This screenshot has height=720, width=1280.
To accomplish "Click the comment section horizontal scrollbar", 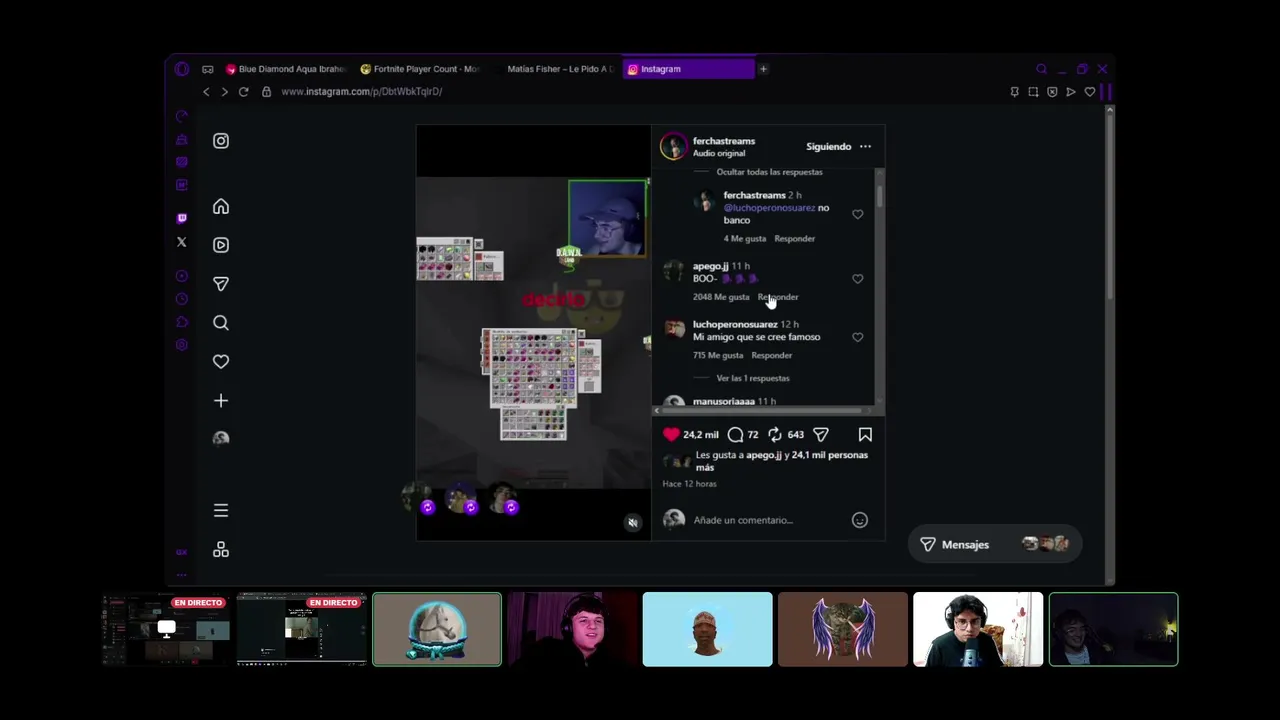I will point(763,410).
